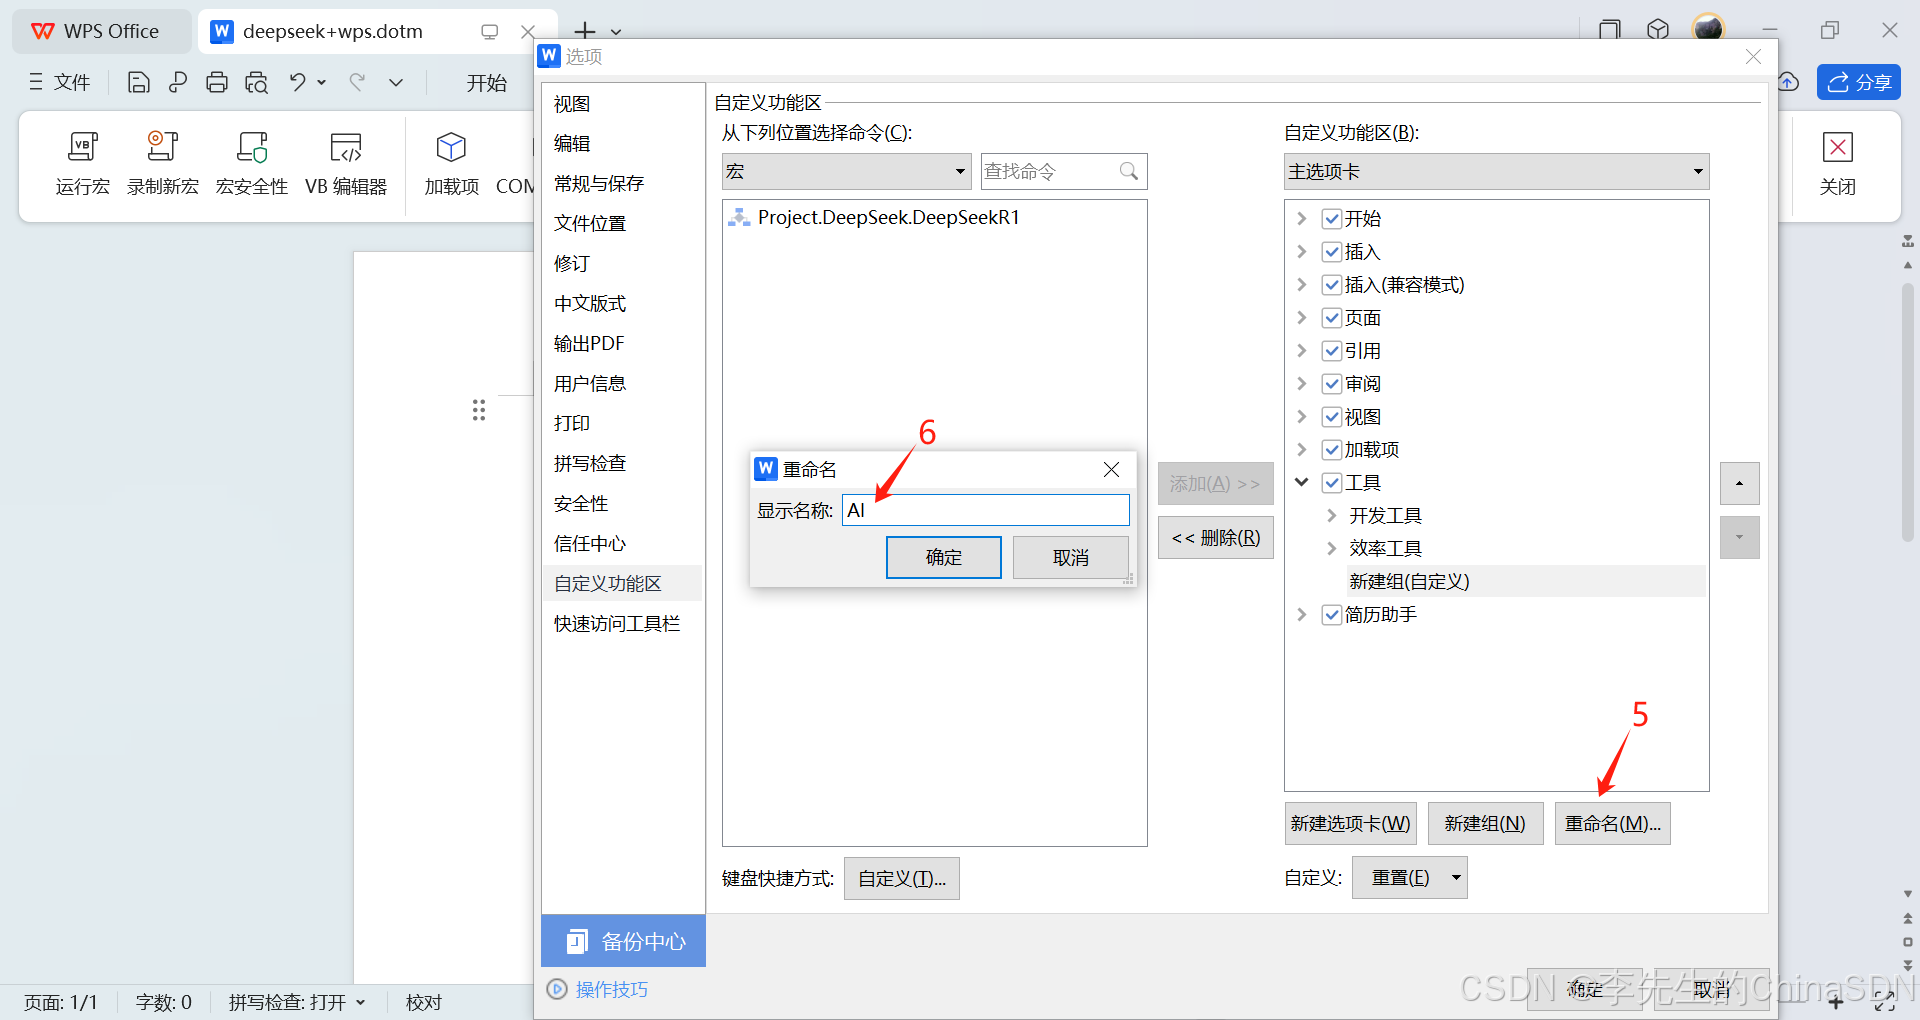Click the Share (分享) button

click(1859, 82)
